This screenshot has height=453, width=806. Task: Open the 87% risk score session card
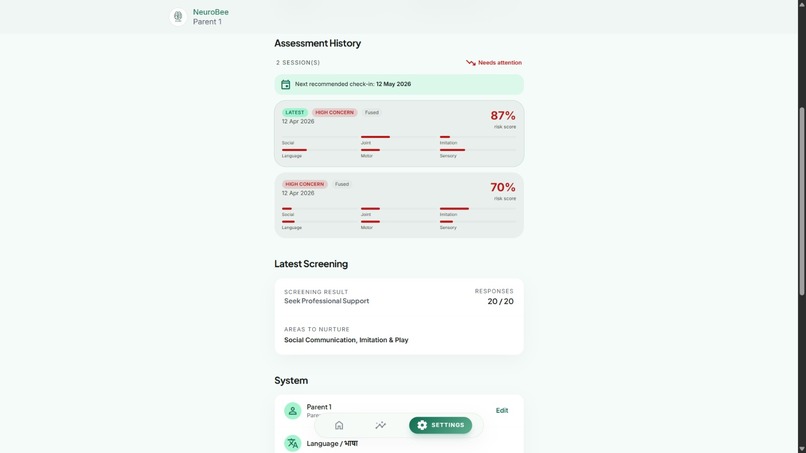(399, 133)
